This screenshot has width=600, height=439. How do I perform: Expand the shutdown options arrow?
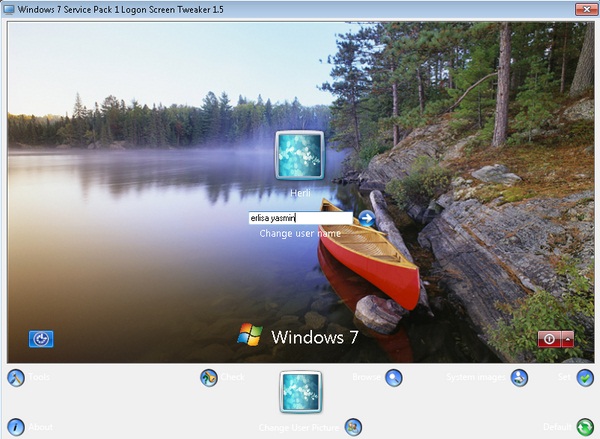(x=567, y=339)
